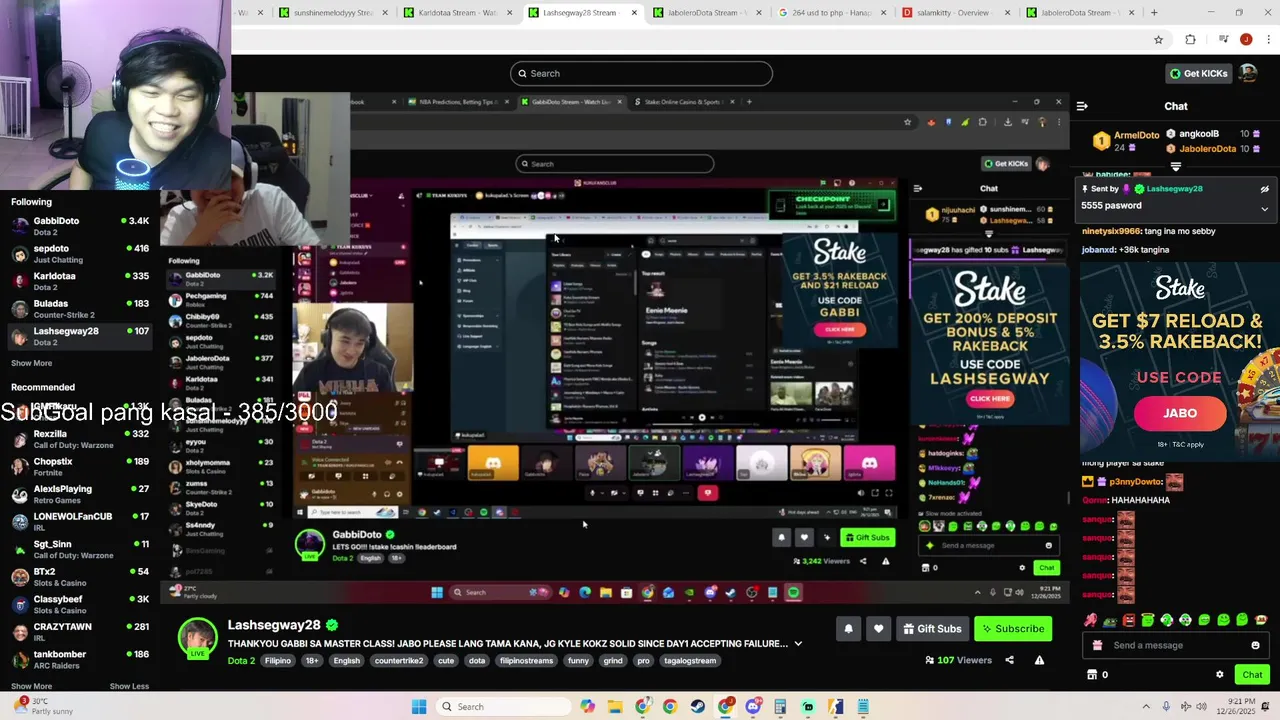The width and height of the screenshot is (1280, 720).
Task: Open the Lashsegway28 channel name
Action: [274, 625]
